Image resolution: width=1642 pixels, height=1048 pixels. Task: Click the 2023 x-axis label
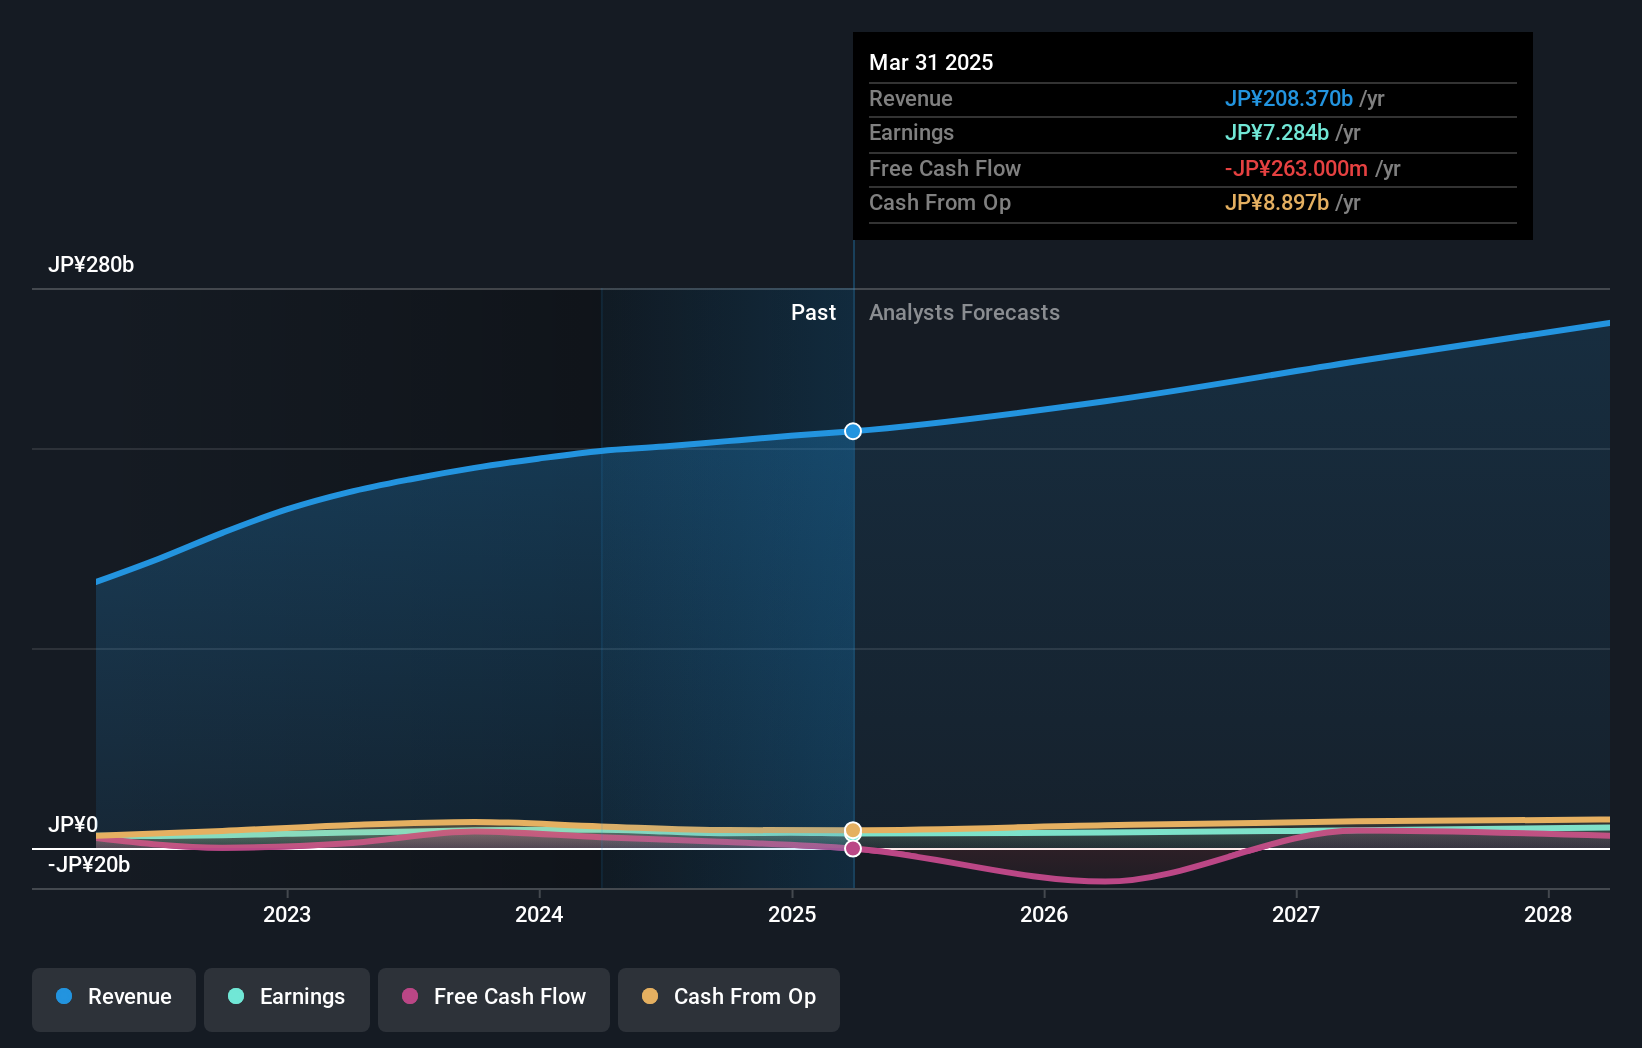[x=287, y=914]
